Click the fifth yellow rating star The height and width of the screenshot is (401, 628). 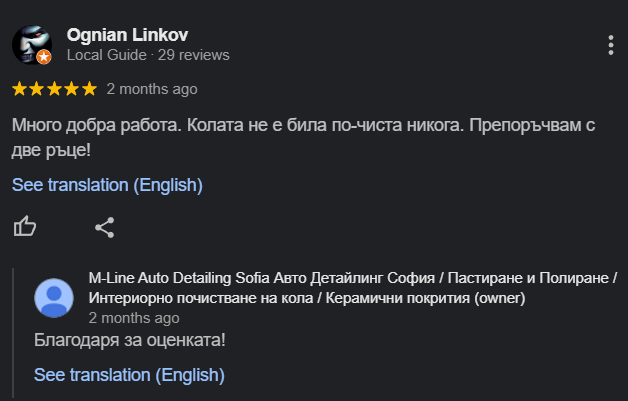point(90,89)
